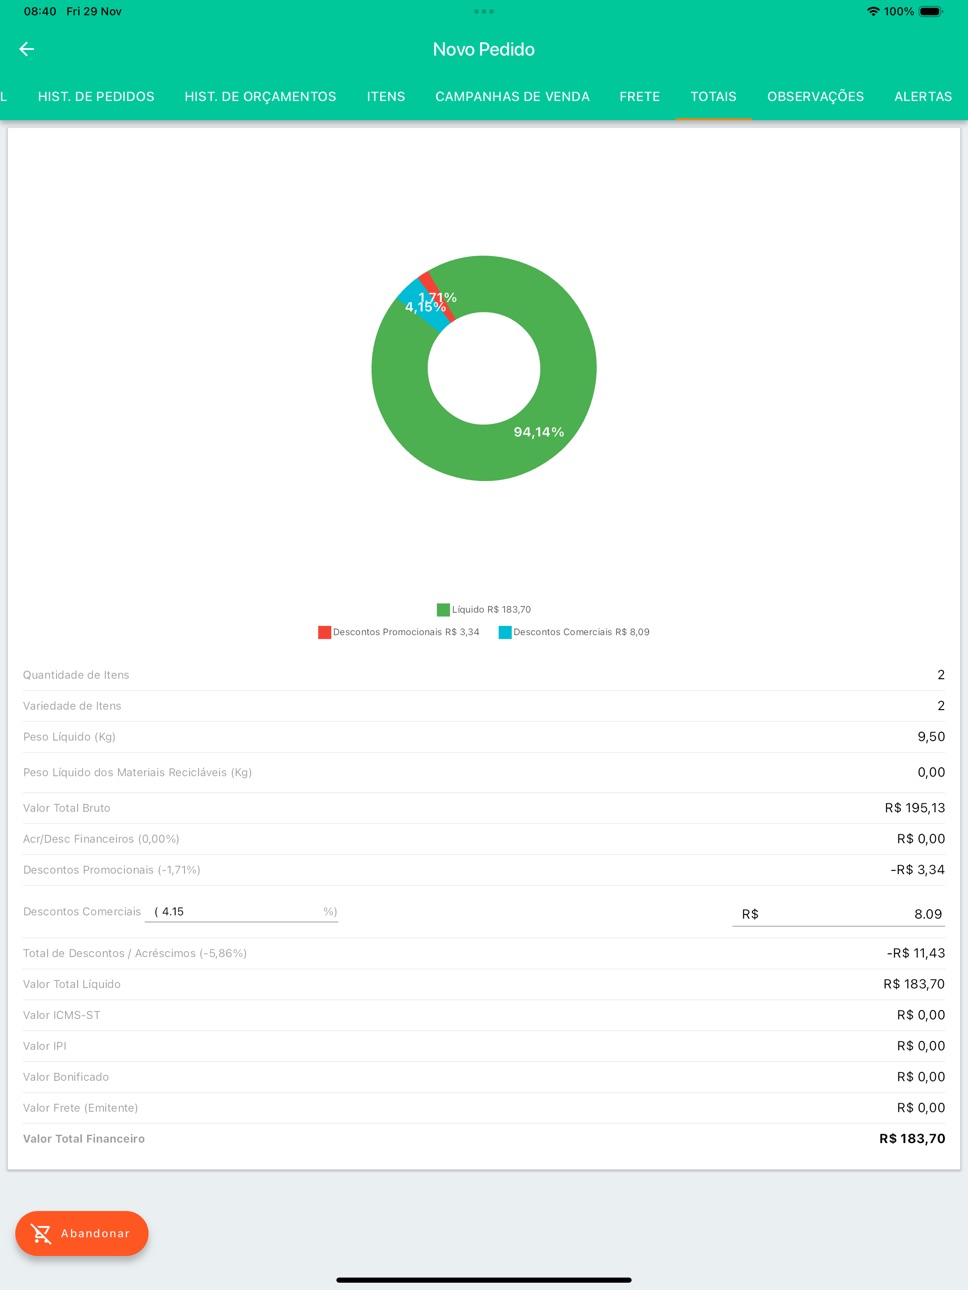Switch to the Itens tab
The height and width of the screenshot is (1290, 968).
(x=386, y=97)
